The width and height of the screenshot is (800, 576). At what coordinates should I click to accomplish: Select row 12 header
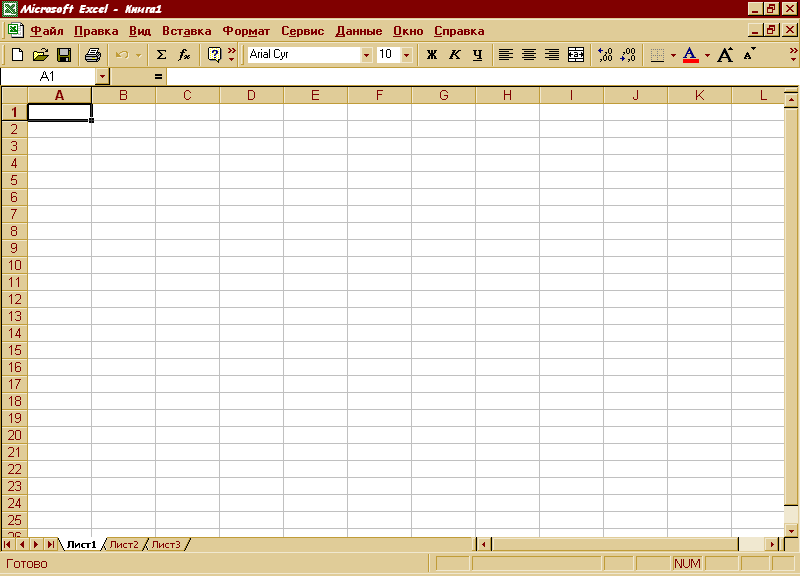pyautogui.click(x=15, y=299)
